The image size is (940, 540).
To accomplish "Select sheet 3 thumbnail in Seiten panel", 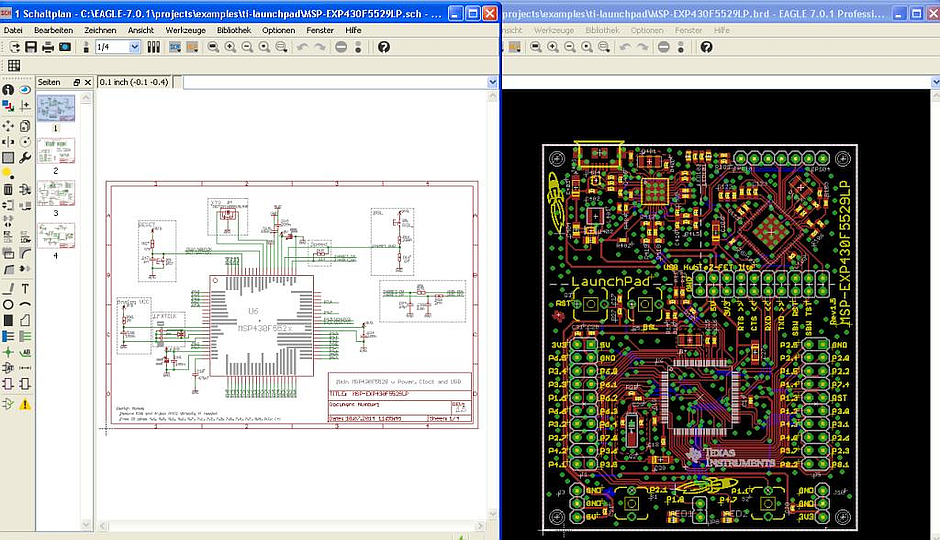I will pos(56,193).
